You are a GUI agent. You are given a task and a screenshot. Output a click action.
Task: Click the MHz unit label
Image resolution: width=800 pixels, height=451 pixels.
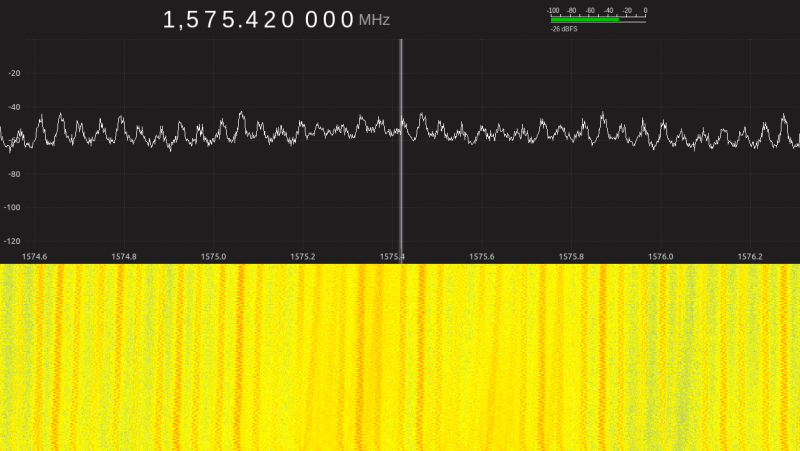[374, 21]
